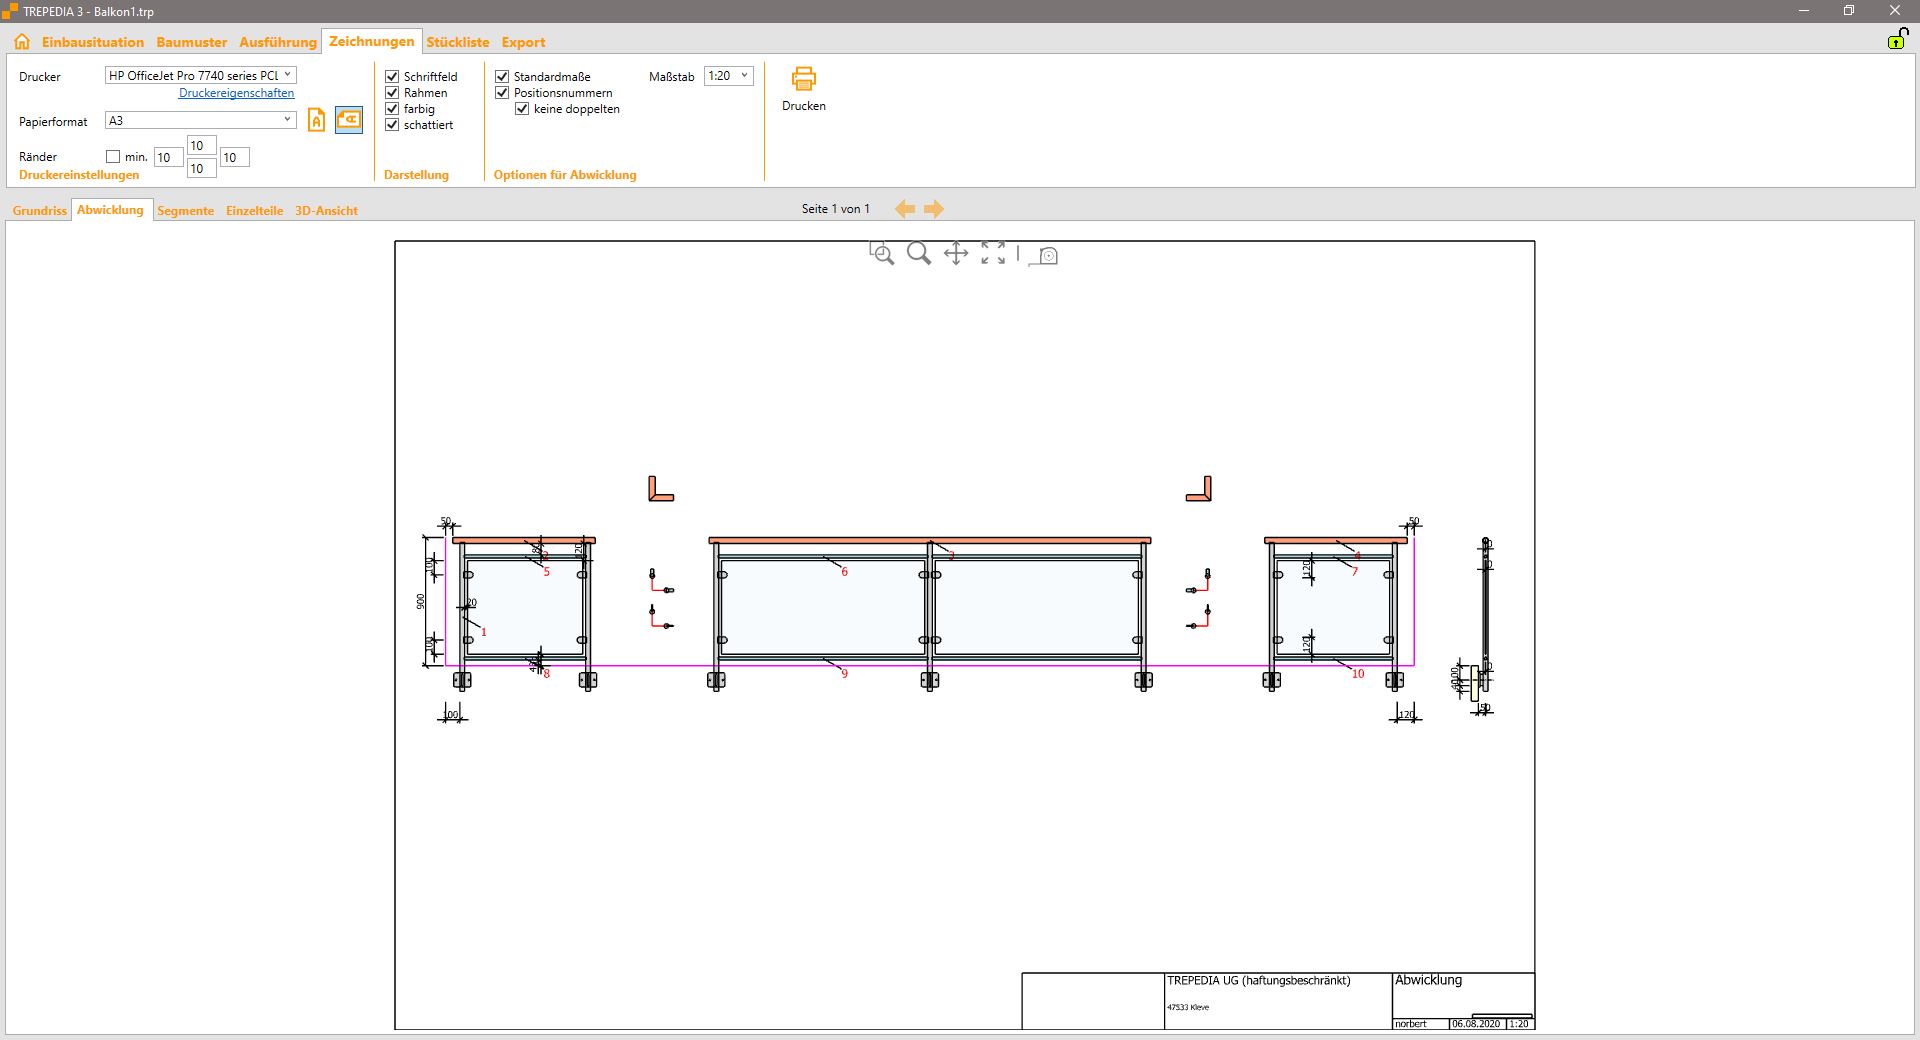Viewport: 1920px width, 1040px height.
Task: Click the green lock icon at top right
Action: coord(1896,40)
